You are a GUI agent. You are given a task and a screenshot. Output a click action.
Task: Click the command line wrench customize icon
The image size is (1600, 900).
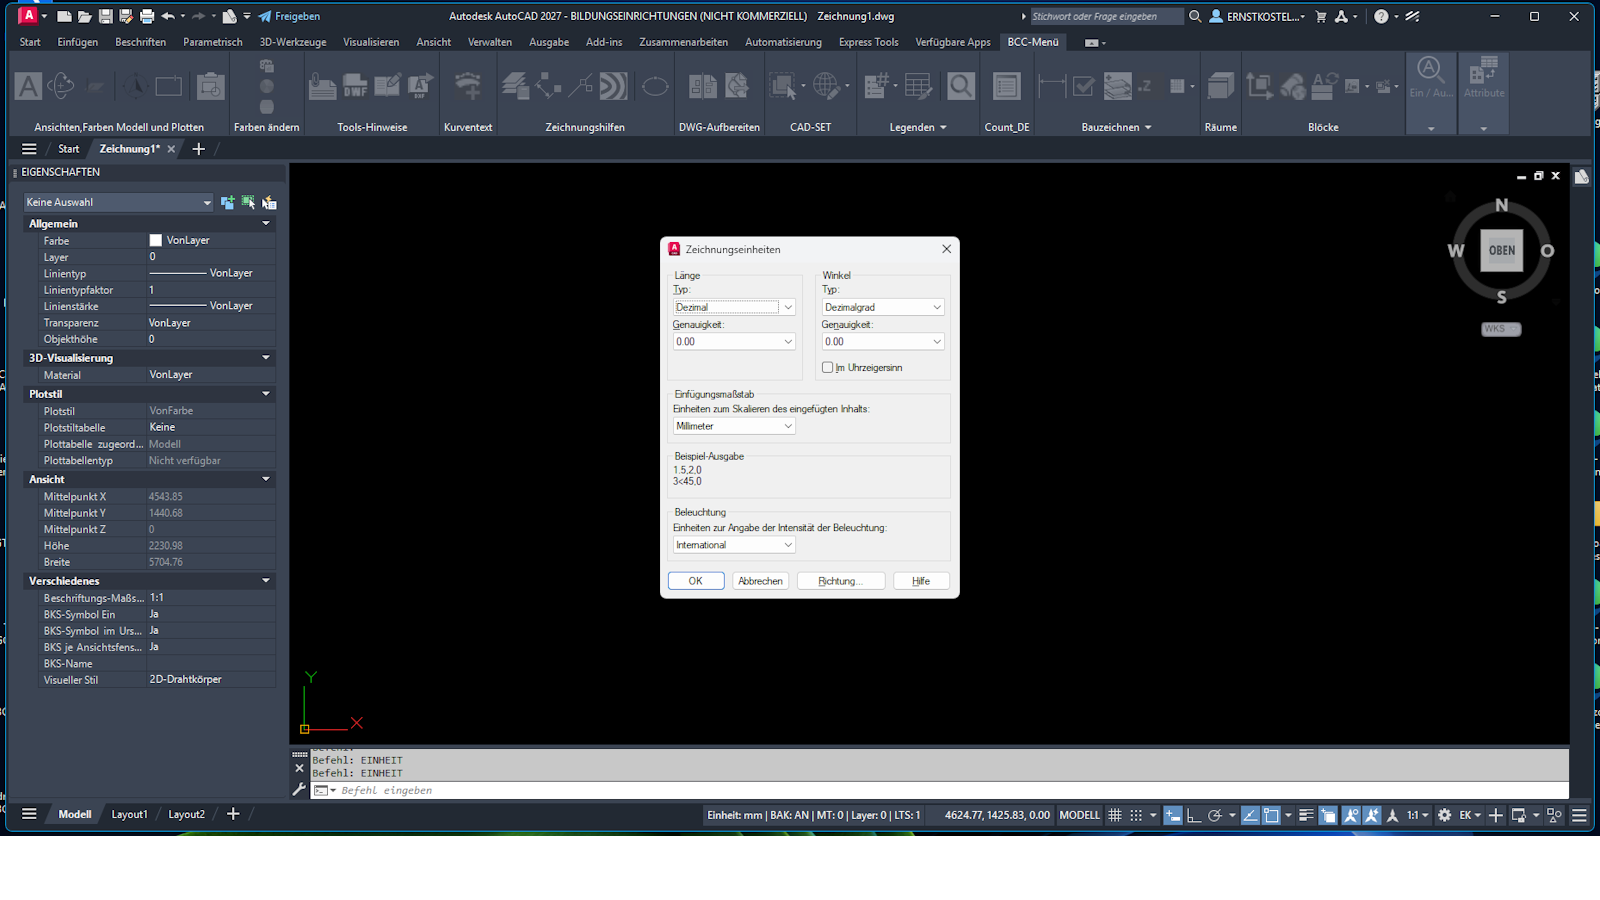point(299,790)
